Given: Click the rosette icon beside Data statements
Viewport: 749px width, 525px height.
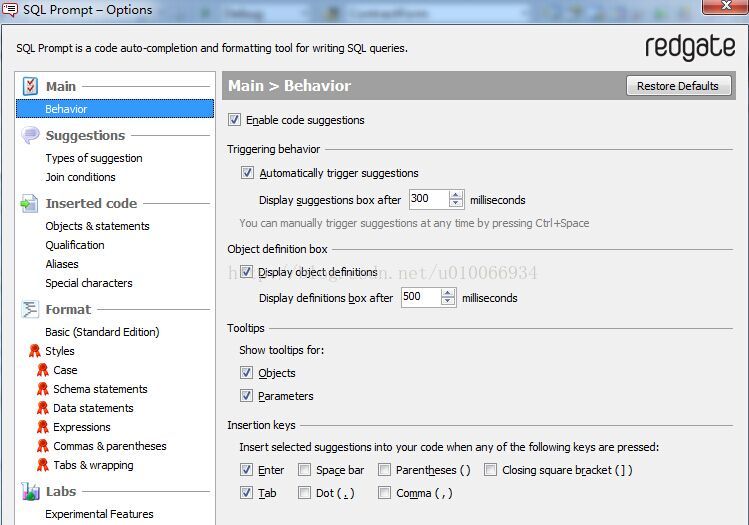Looking at the screenshot, I should (43, 408).
